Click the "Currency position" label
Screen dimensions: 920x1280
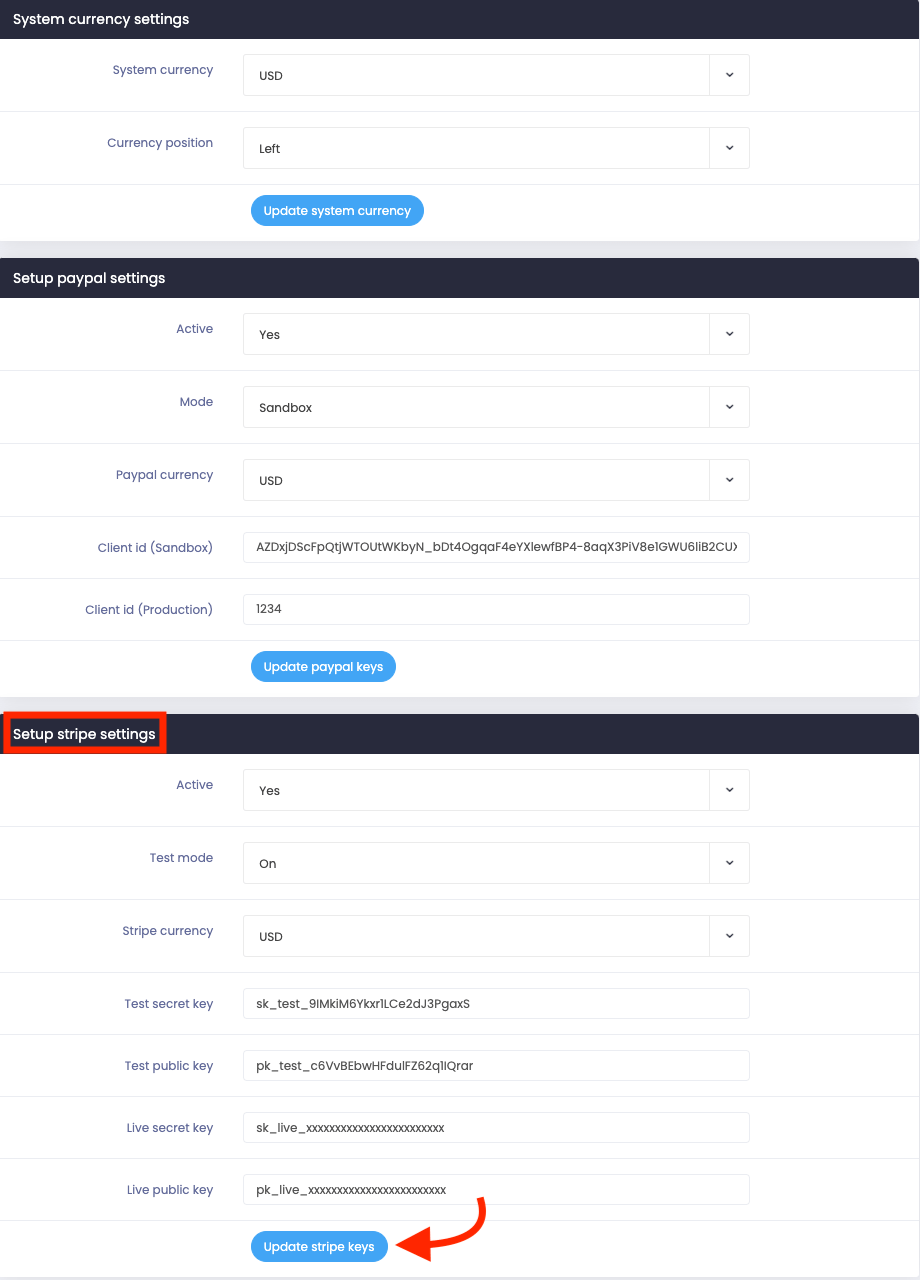(x=160, y=143)
